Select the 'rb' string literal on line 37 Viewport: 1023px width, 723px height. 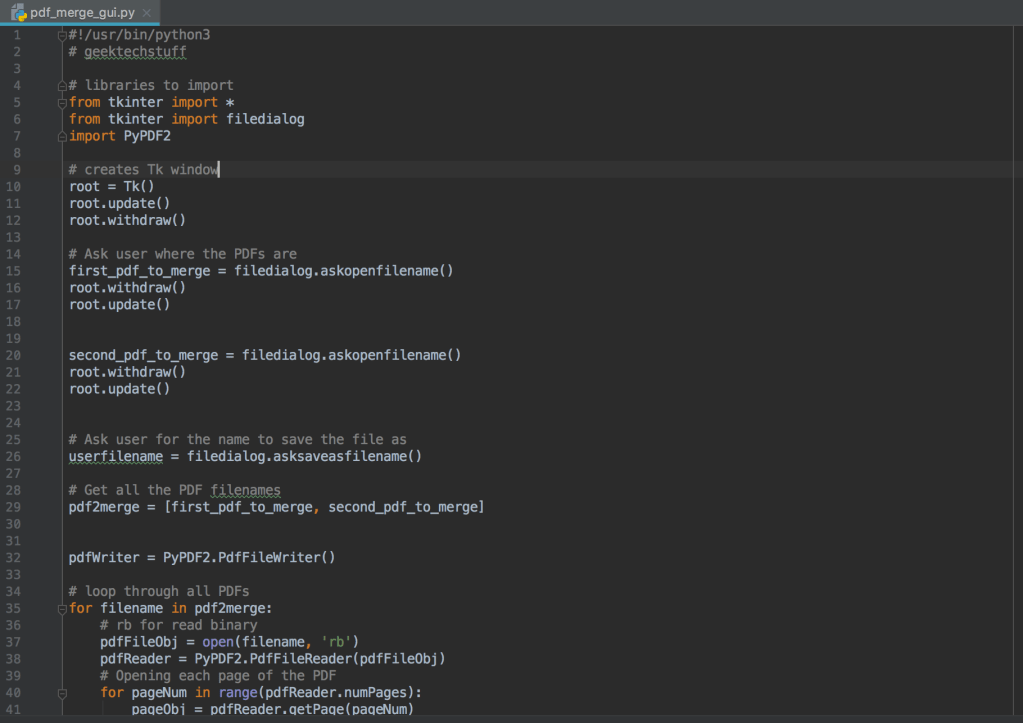[339, 641]
